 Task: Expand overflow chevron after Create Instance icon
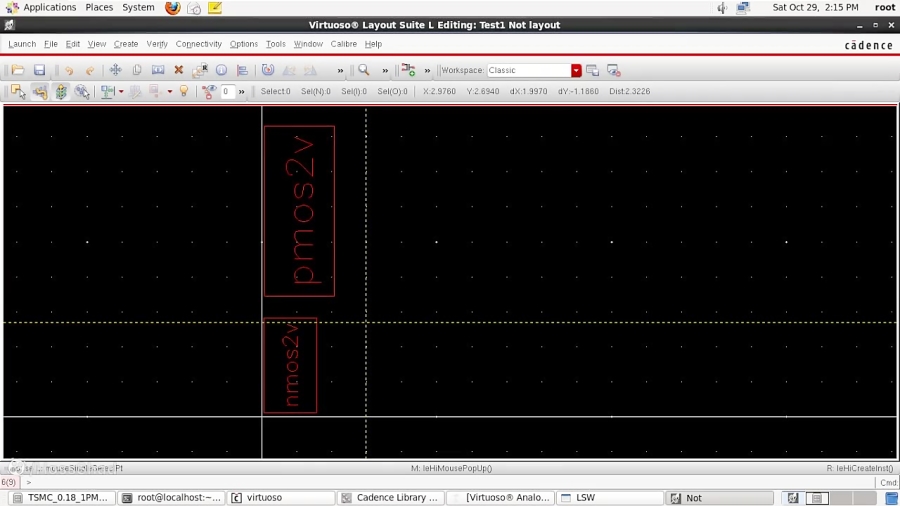coord(427,71)
